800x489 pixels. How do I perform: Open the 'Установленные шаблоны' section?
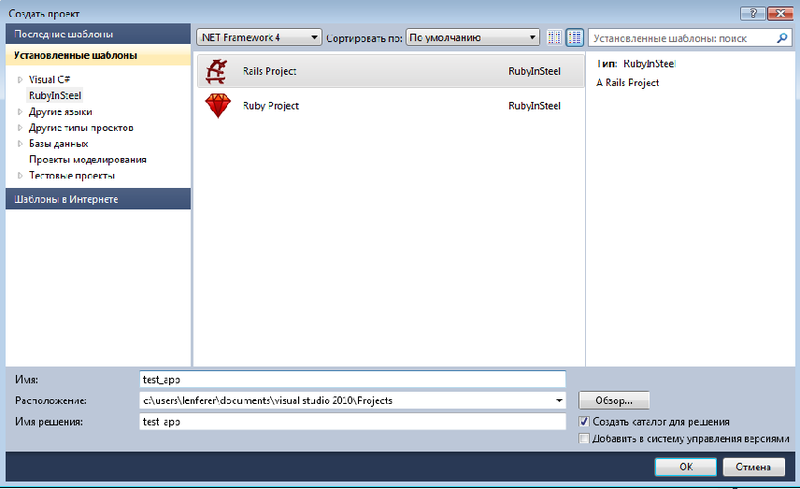tap(98, 55)
